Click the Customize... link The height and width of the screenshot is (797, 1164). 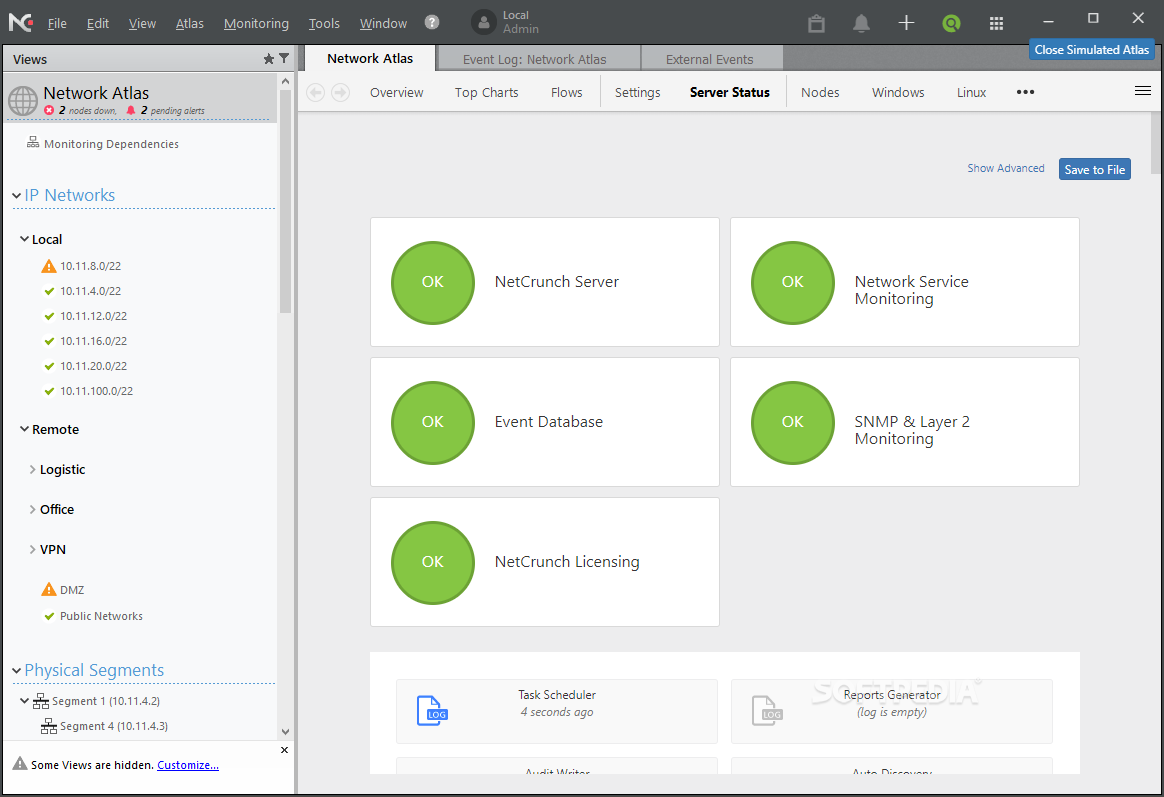[188, 765]
